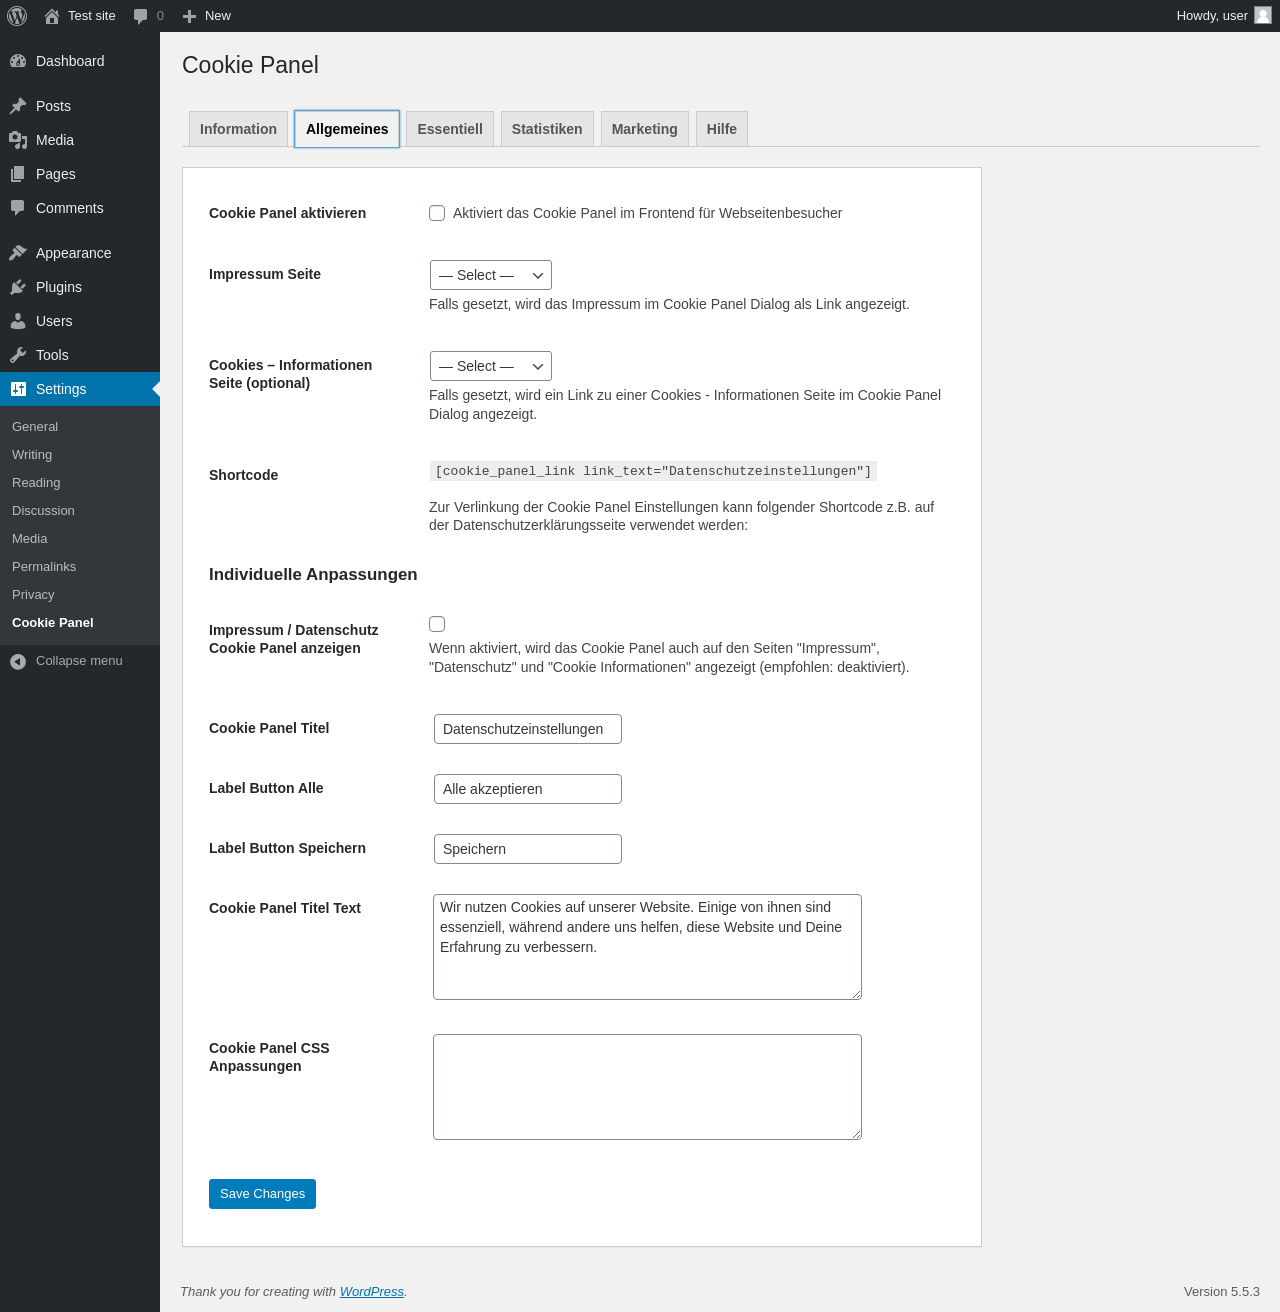Image resolution: width=1280 pixels, height=1312 pixels.
Task: Click the Version 5.5.3 footer text
Action: pos(1222,1292)
